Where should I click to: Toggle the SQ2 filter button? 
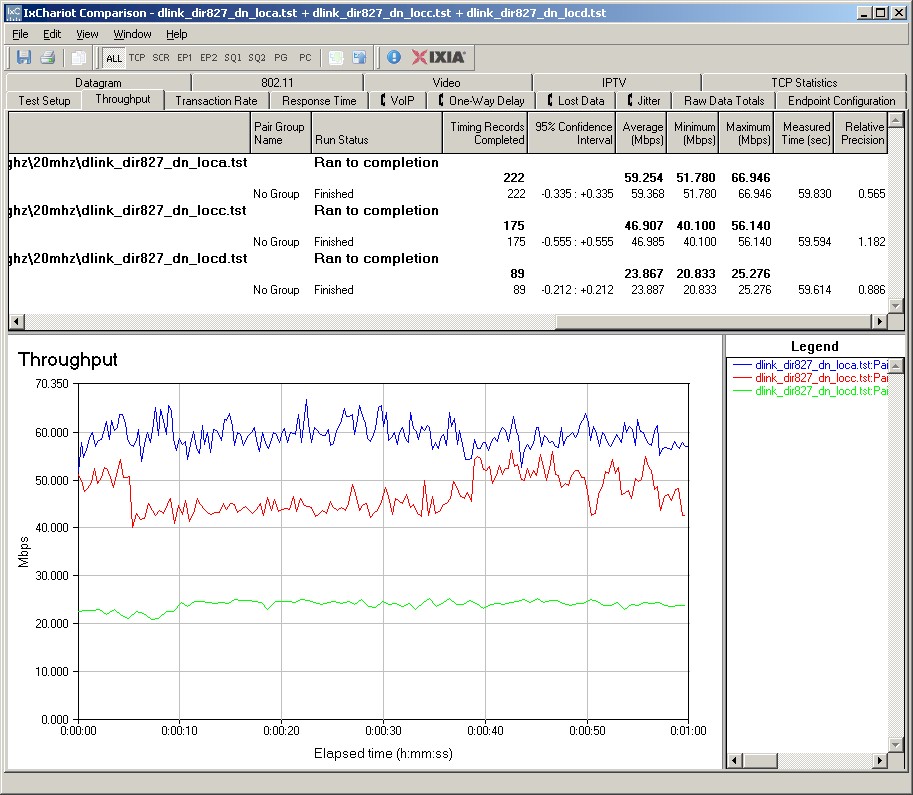pos(256,58)
